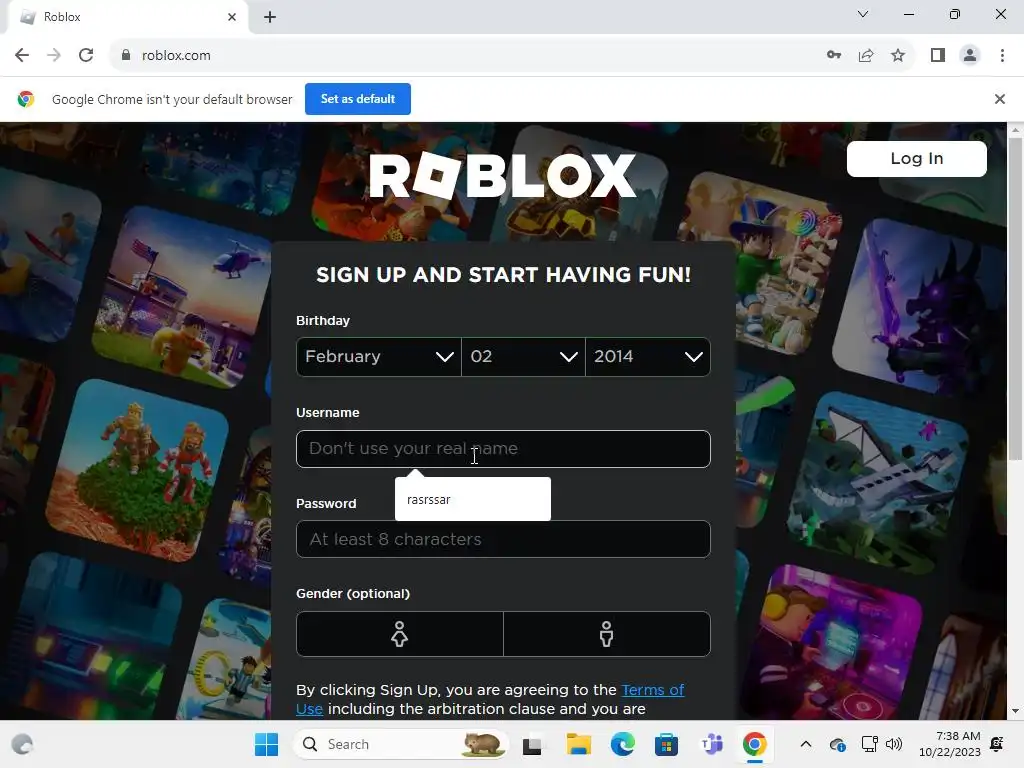This screenshot has width=1024, height=768.
Task: Choose autofill suggestion rasrssar
Action: [473, 500]
